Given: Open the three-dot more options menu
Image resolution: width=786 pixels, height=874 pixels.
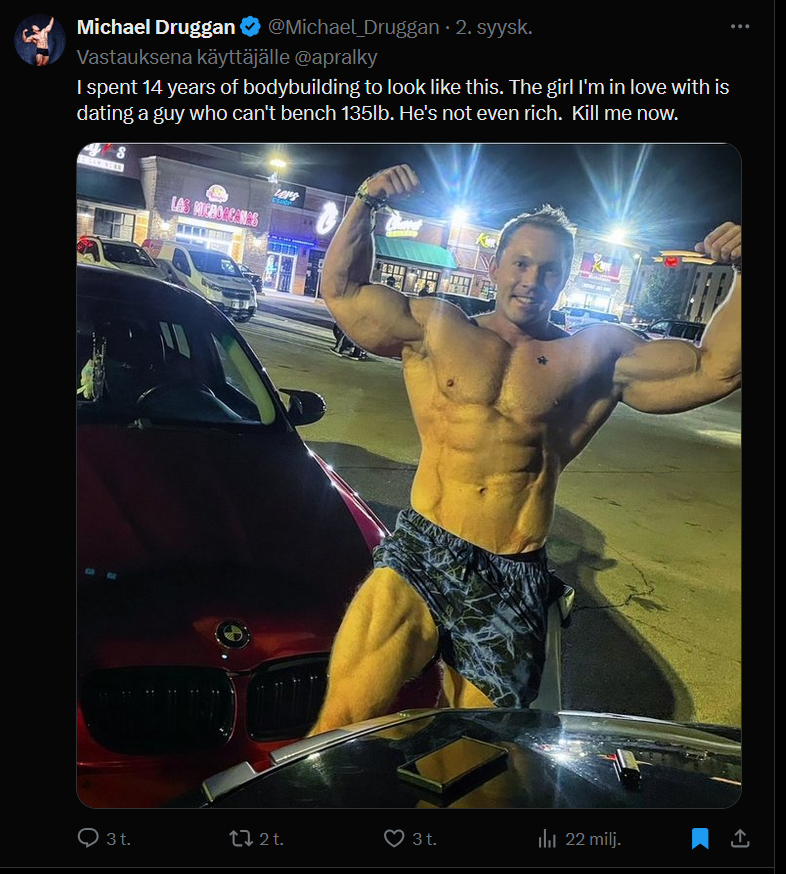Looking at the screenshot, I should 740,26.
